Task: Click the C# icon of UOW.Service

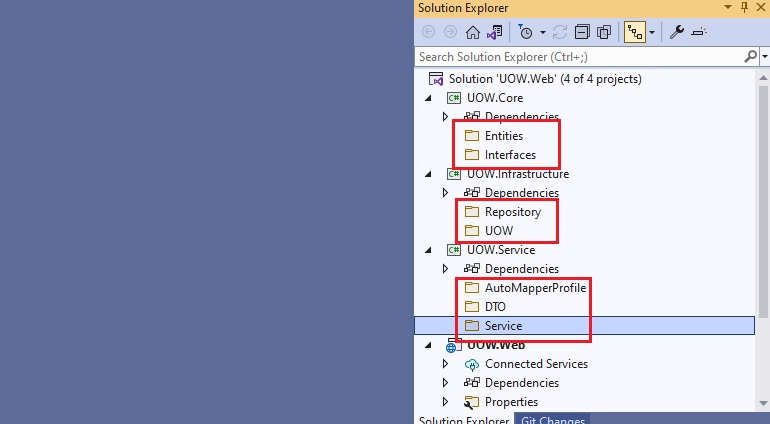Action: click(453, 250)
